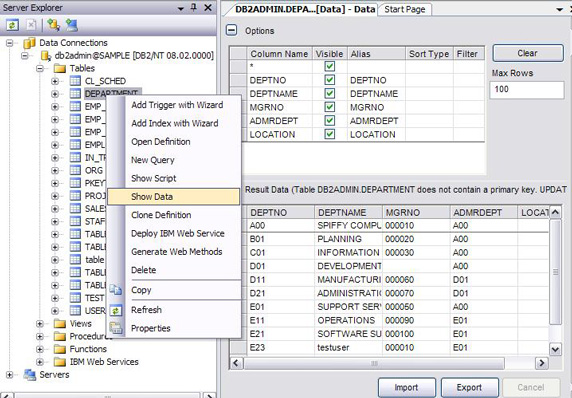Uncheck Visible for ADMRDEPT column
This screenshot has height=398, width=572.
(x=330, y=120)
